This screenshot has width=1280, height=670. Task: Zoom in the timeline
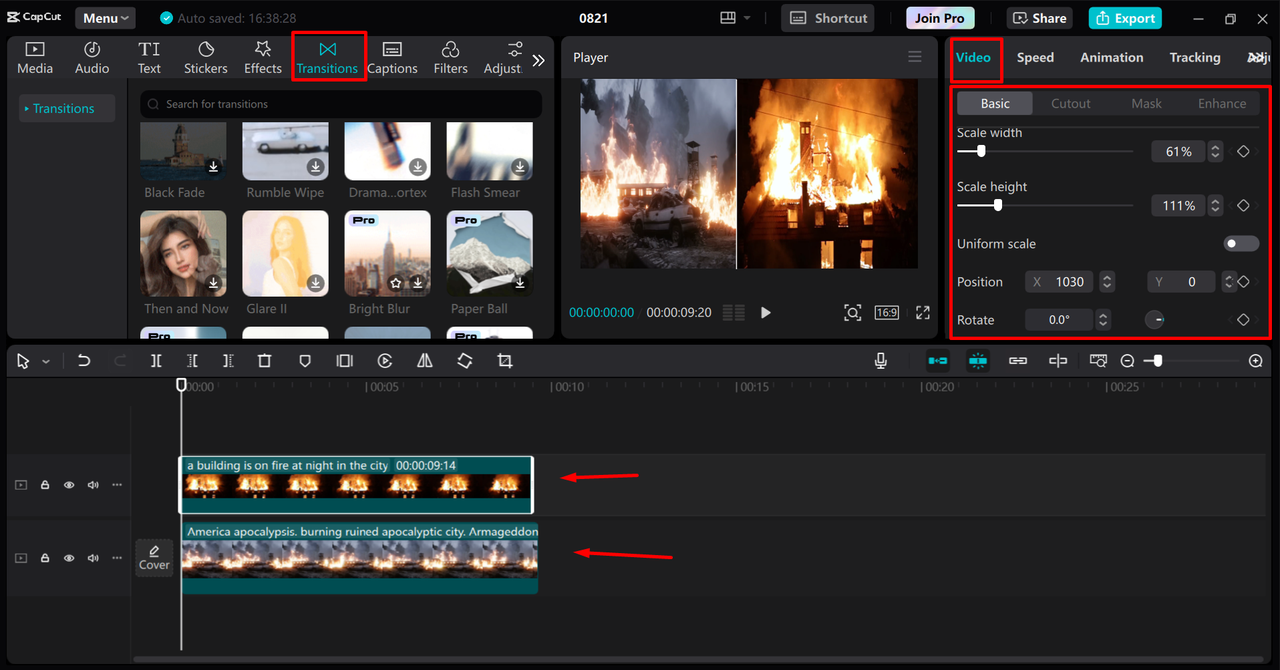[x=1256, y=361]
